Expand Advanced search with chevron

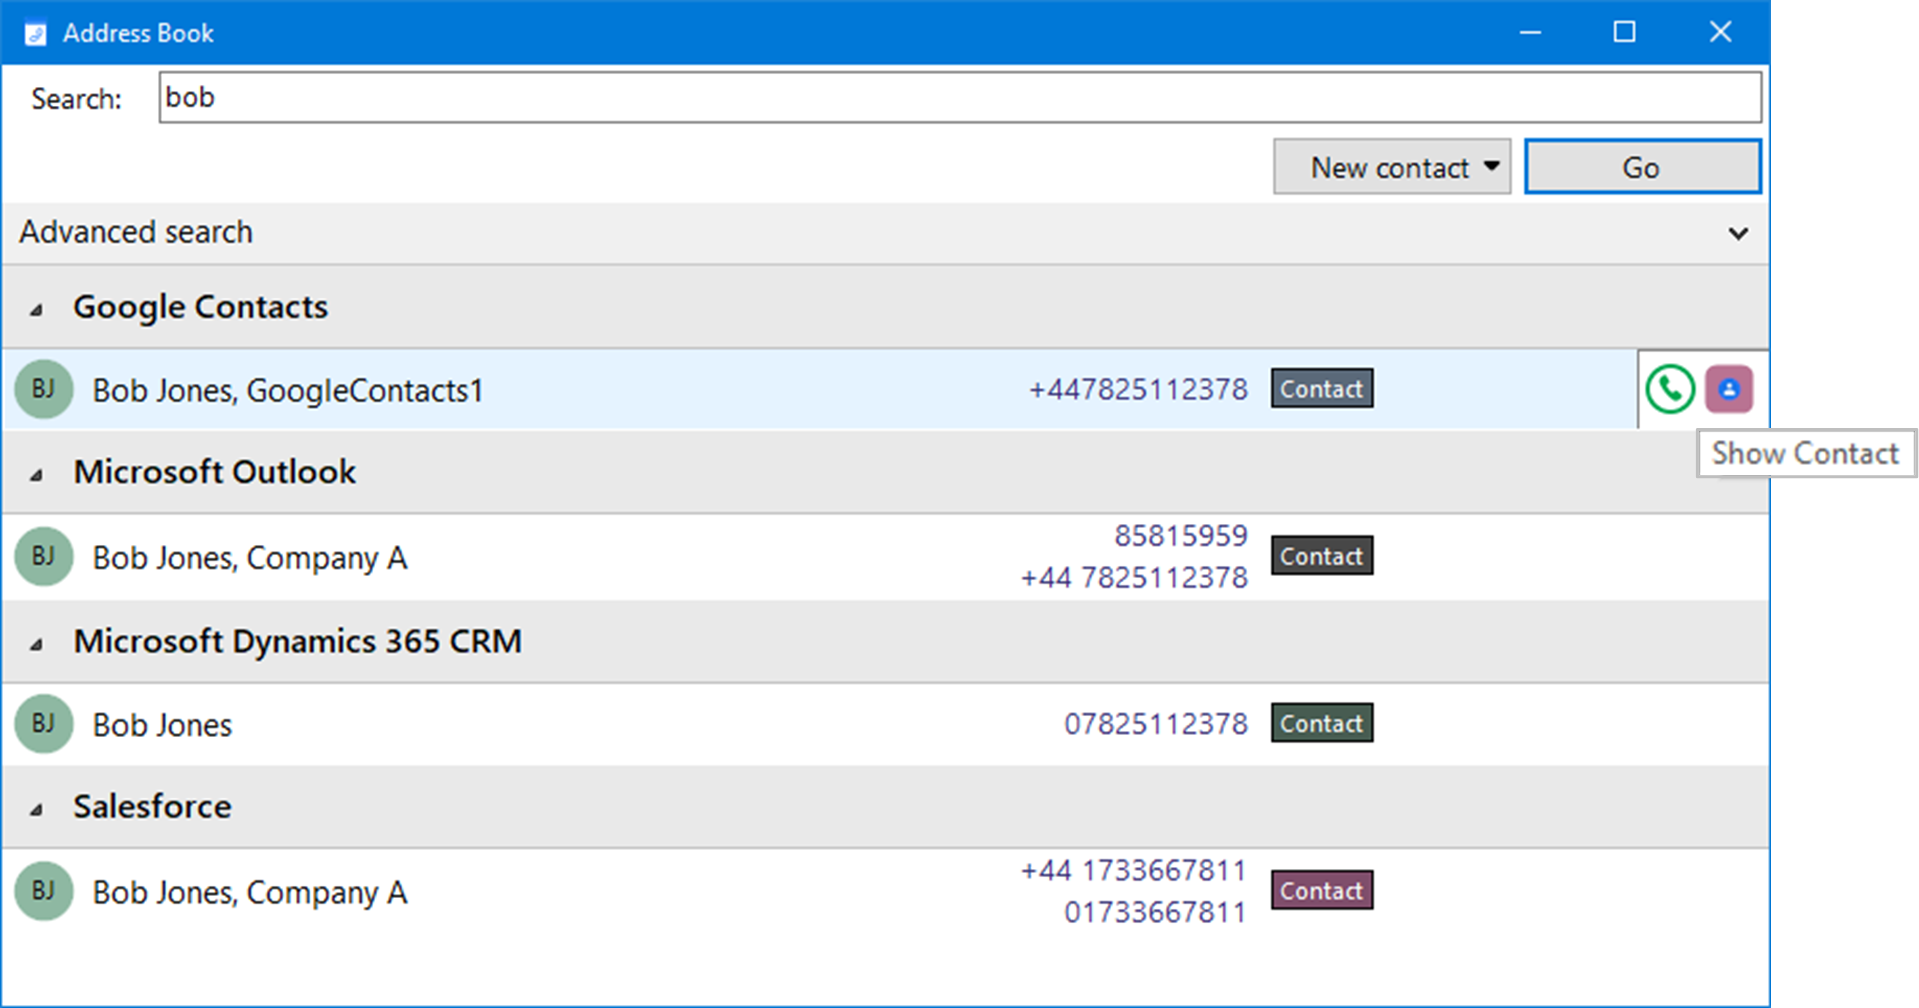[1738, 233]
